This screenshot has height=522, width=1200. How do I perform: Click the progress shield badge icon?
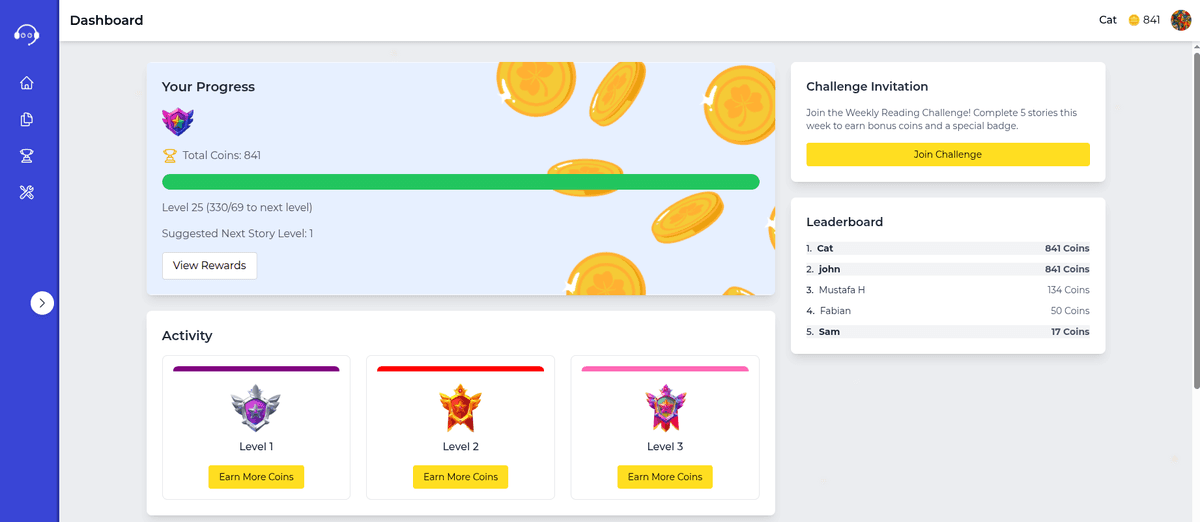click(178, 122)
